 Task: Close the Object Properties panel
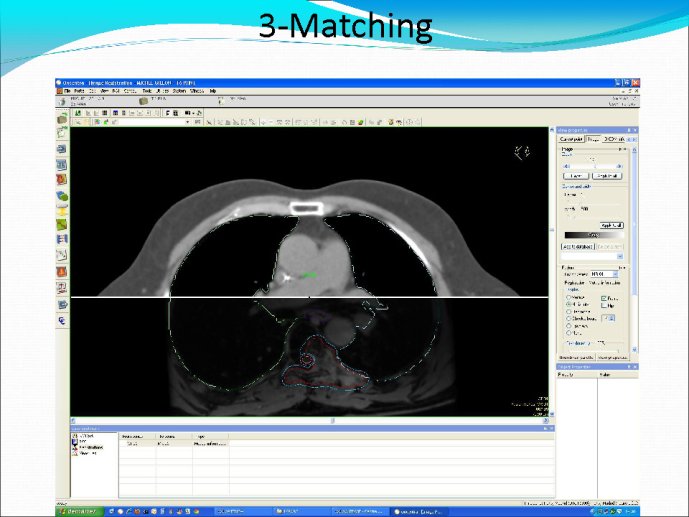[635, 367]
